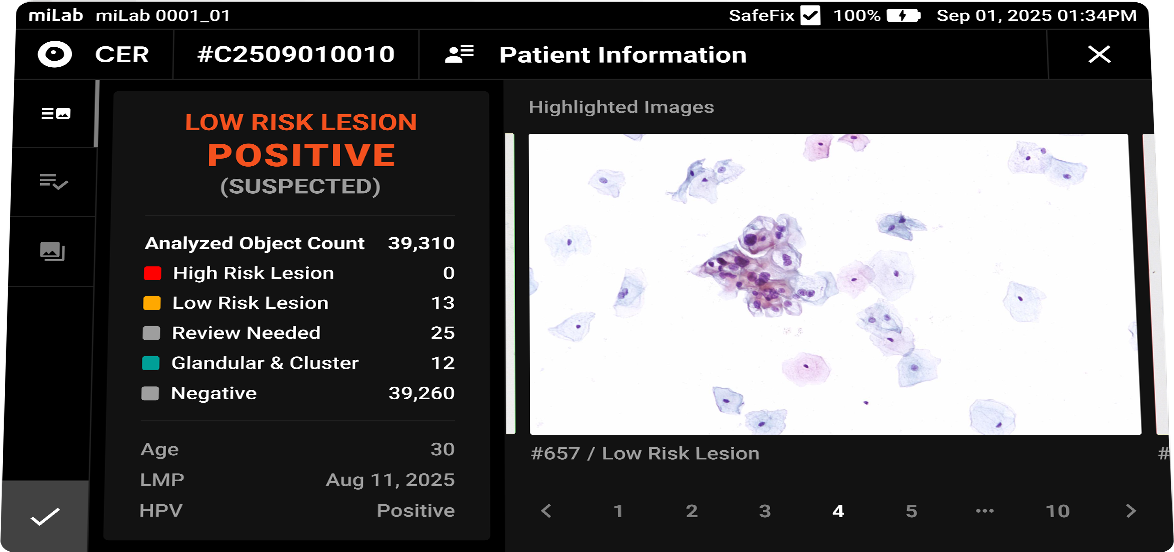Switch to highlighted image page 1
Screen dimensions: 1174x552
618,511
